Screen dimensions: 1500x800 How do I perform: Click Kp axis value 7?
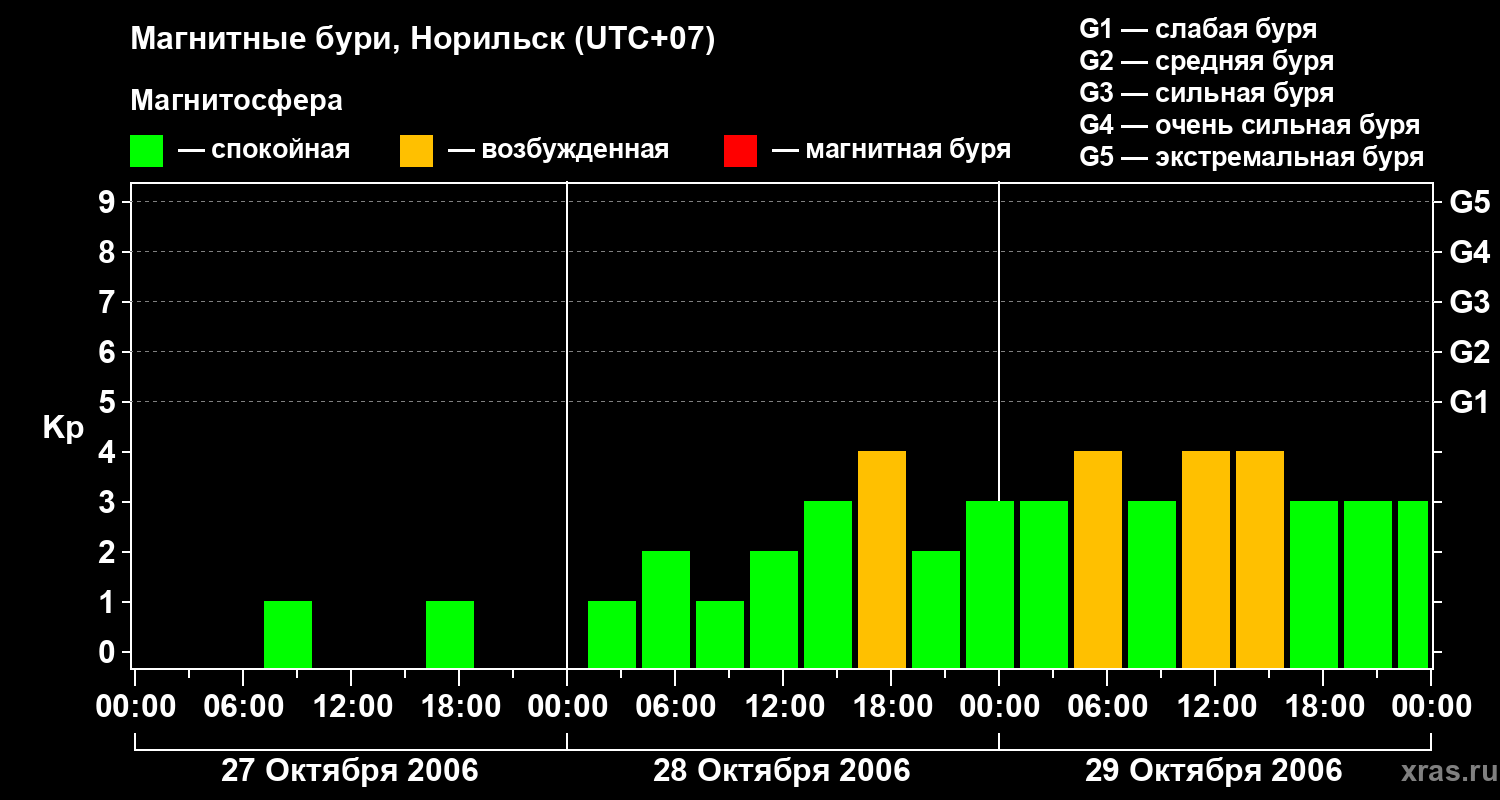click(109, 302)
